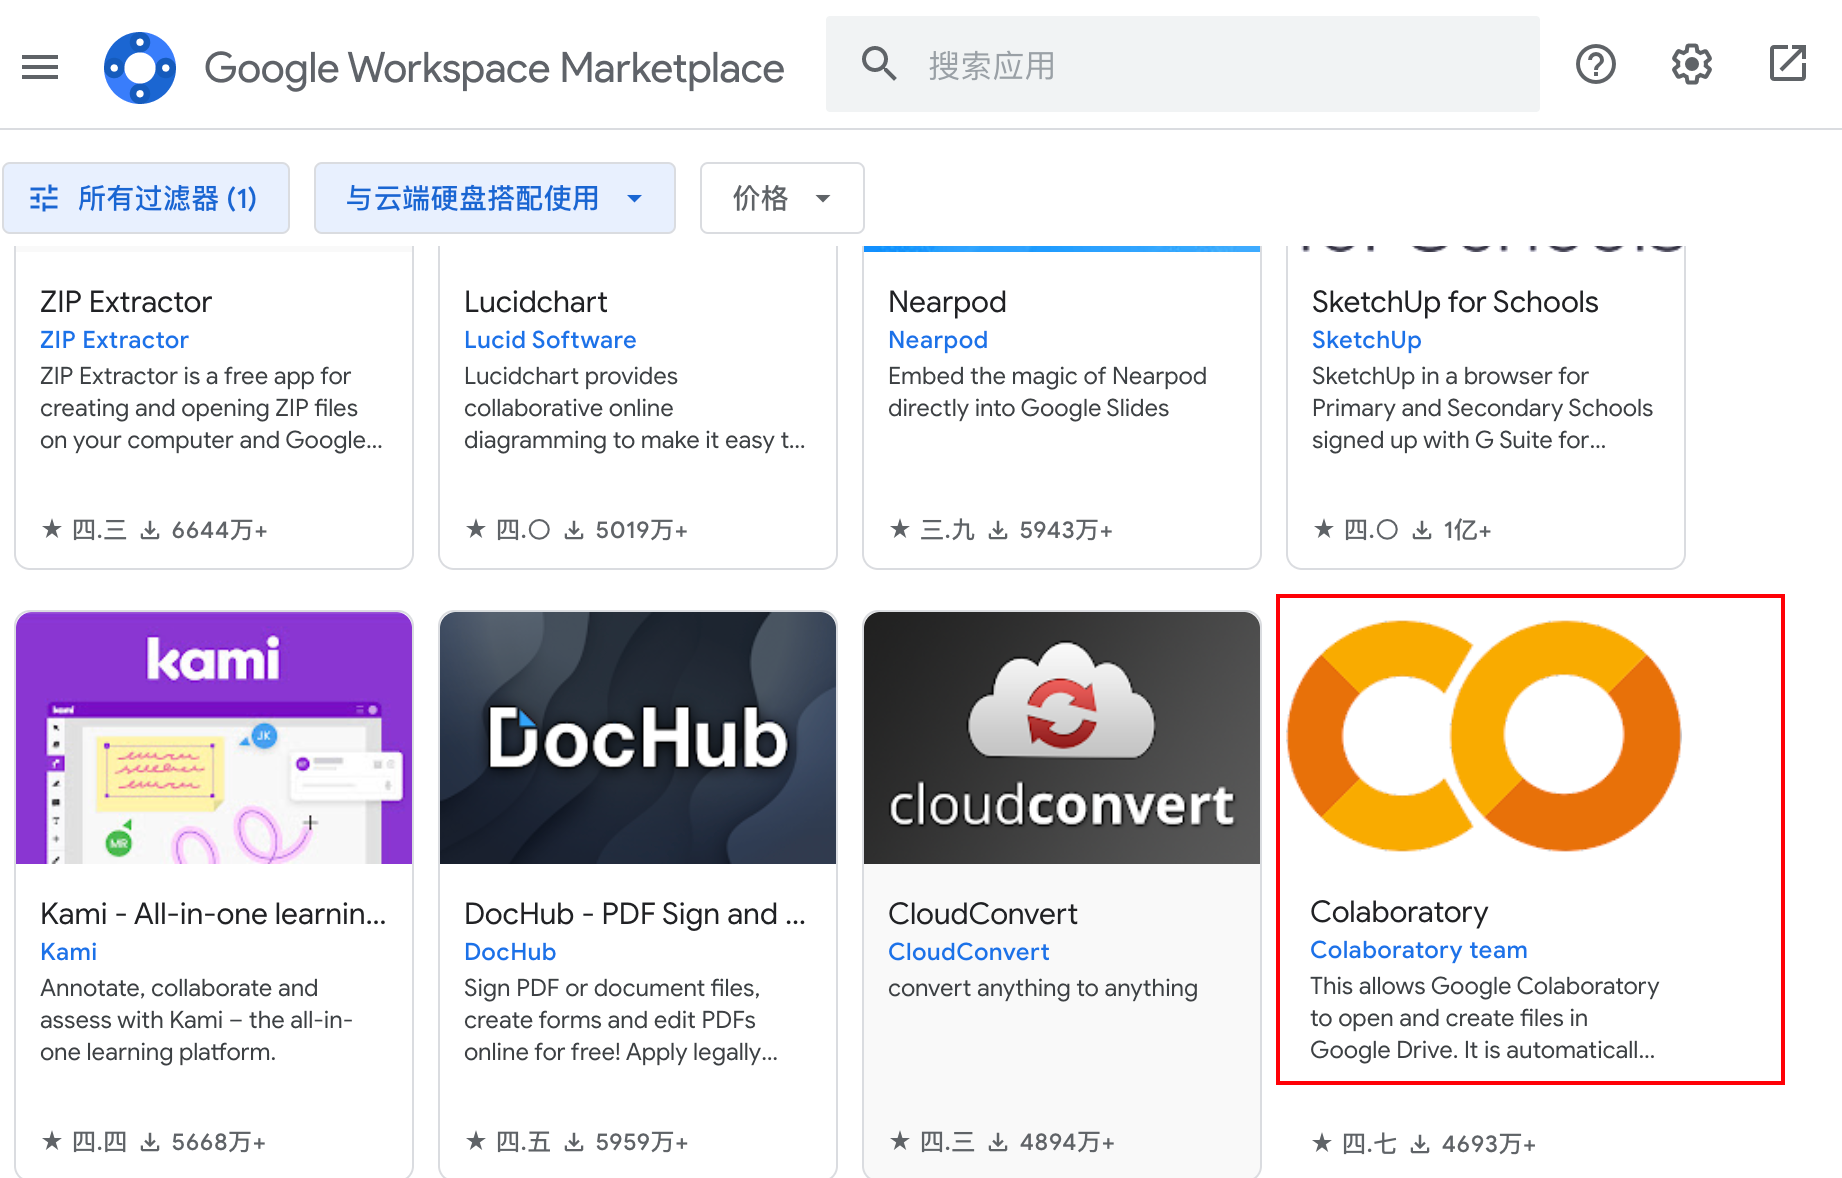Click Kami star rating icon
The width and height of the screenshot is (1842, 1178).
click(x=52, y=1141)
